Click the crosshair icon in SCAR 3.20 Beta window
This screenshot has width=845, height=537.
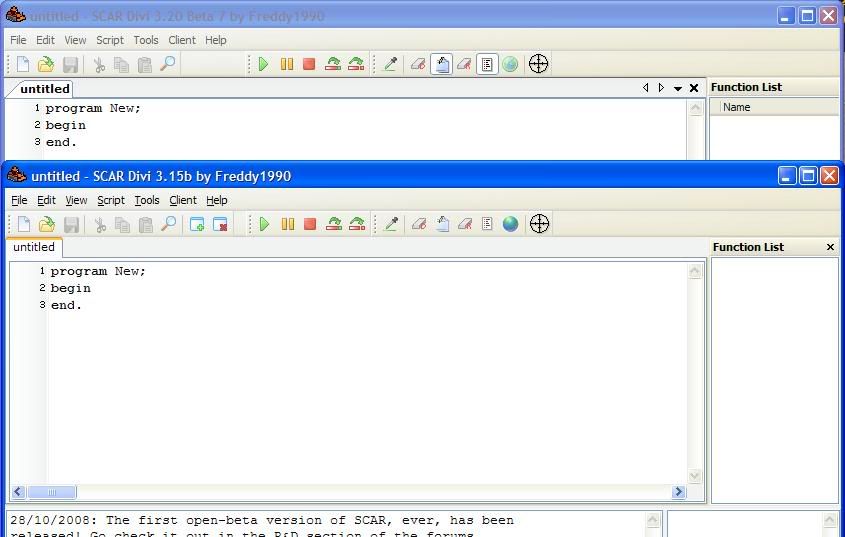pos(538,64)
